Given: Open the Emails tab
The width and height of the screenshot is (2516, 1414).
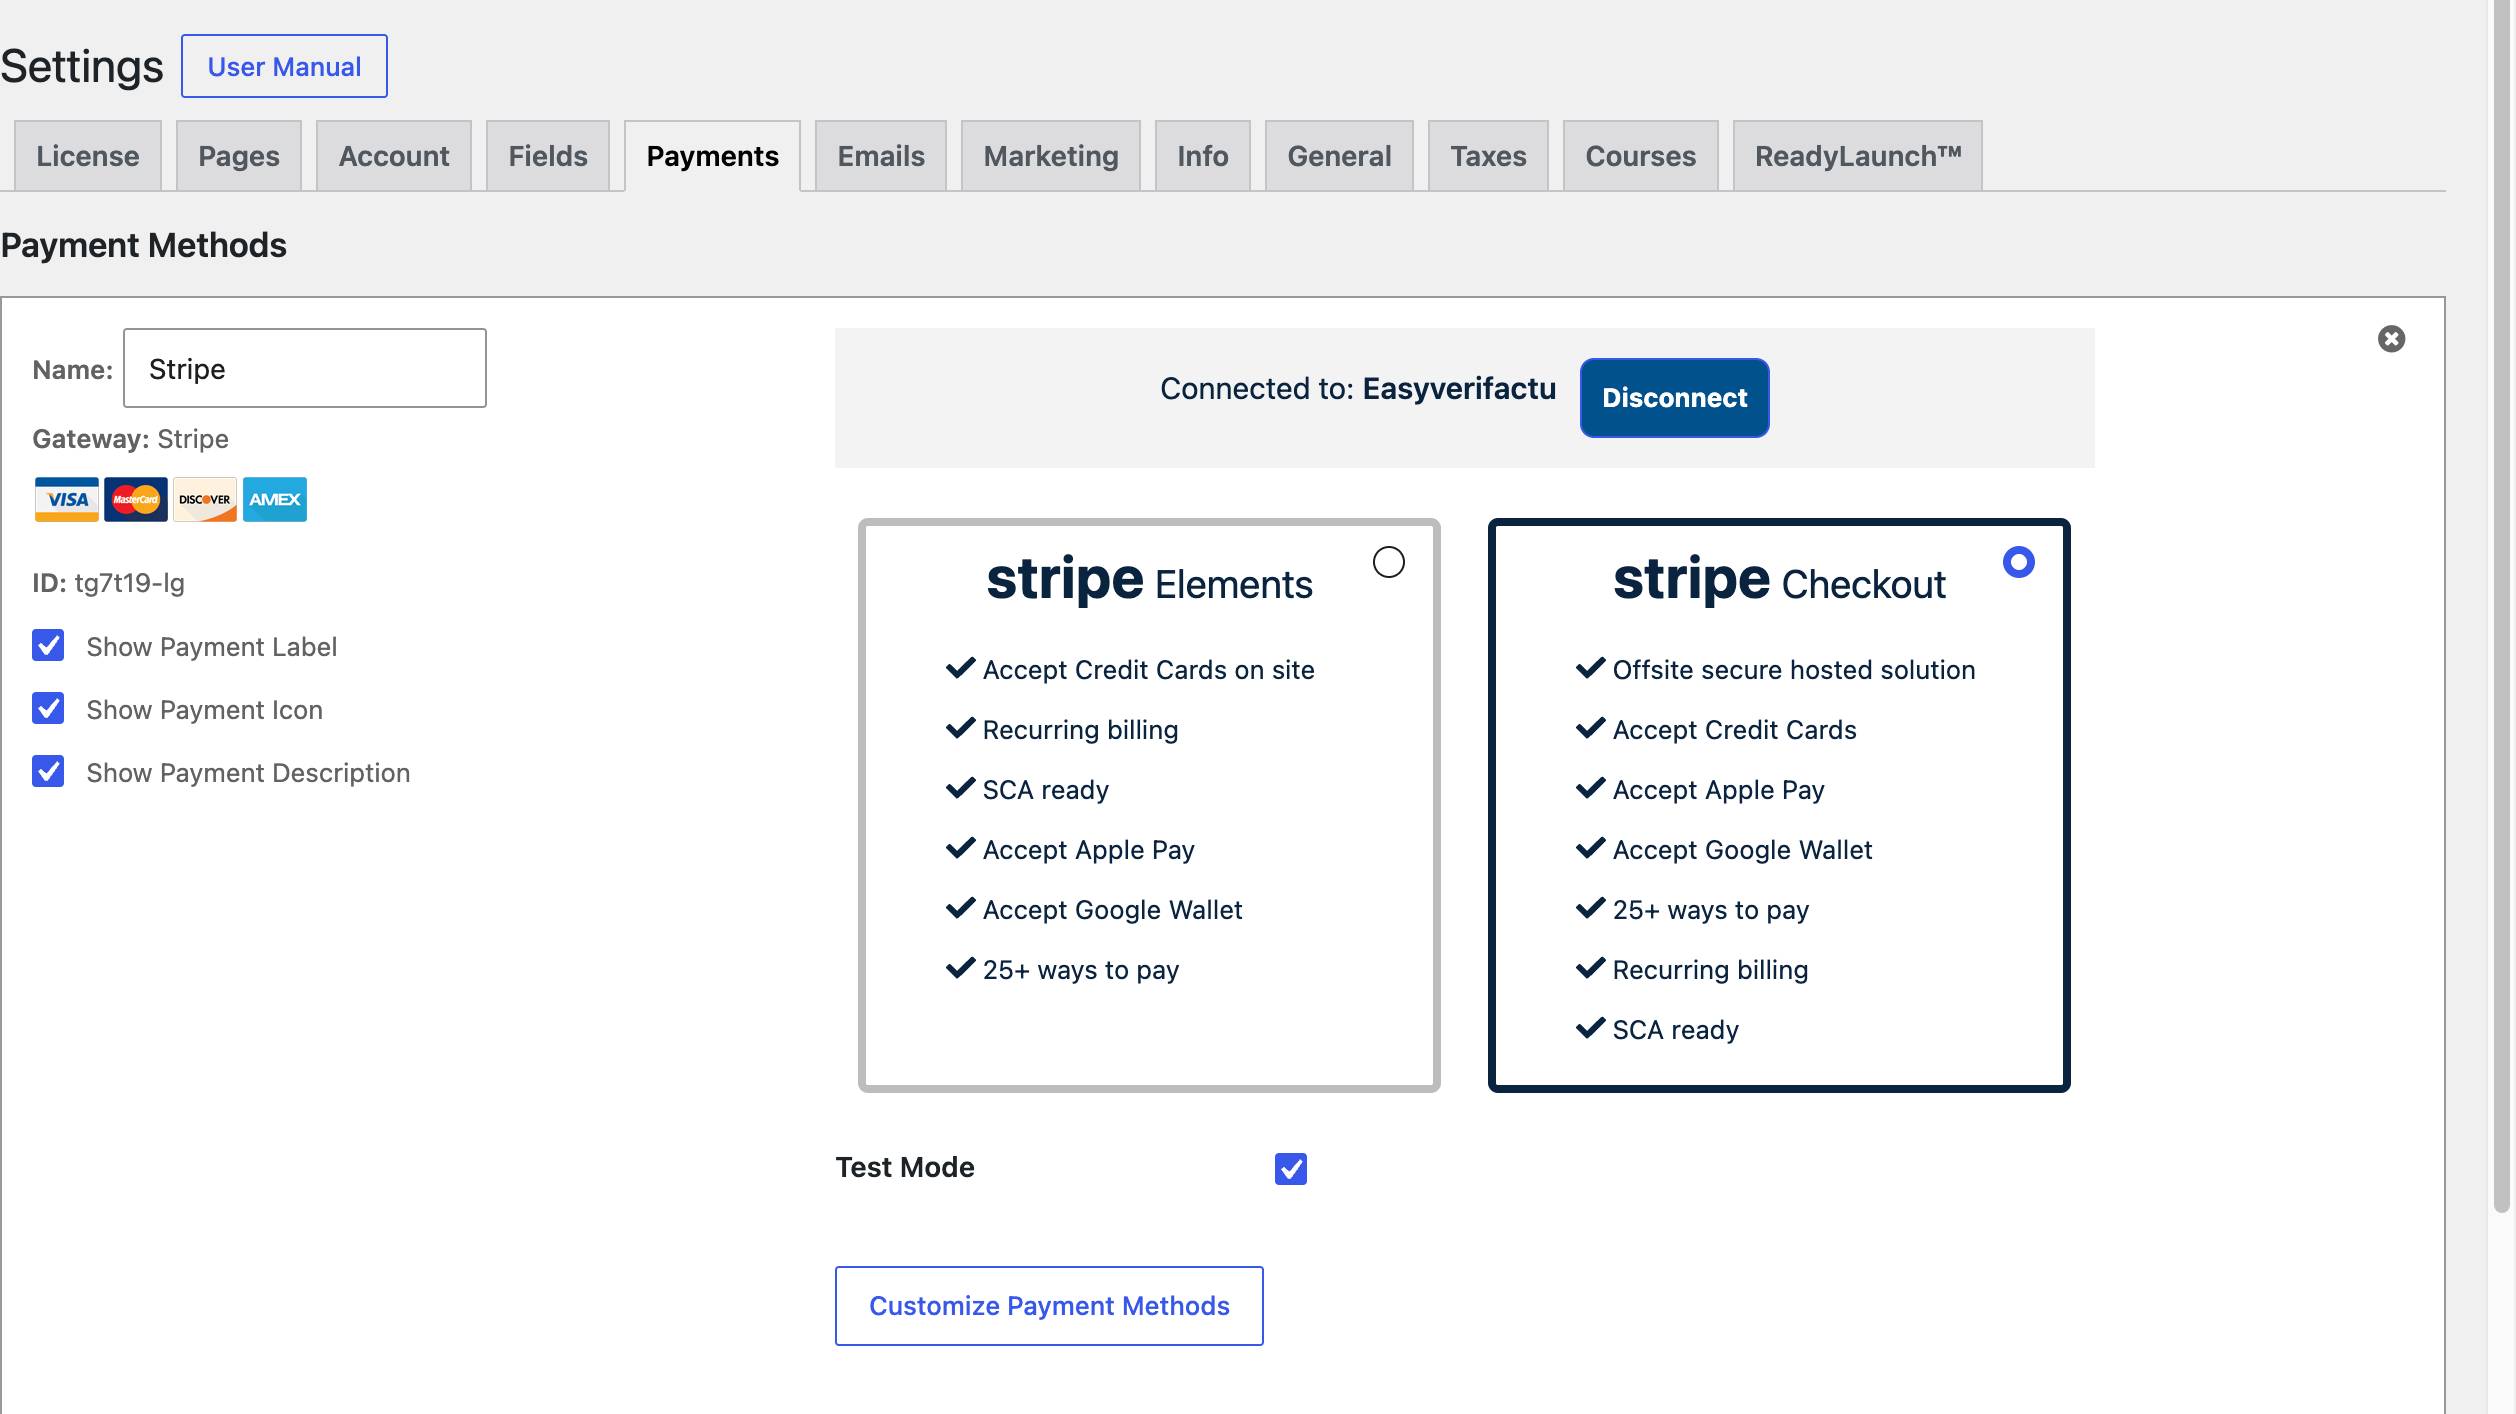Looking at the screenshot, I should (x=881, y=156).
